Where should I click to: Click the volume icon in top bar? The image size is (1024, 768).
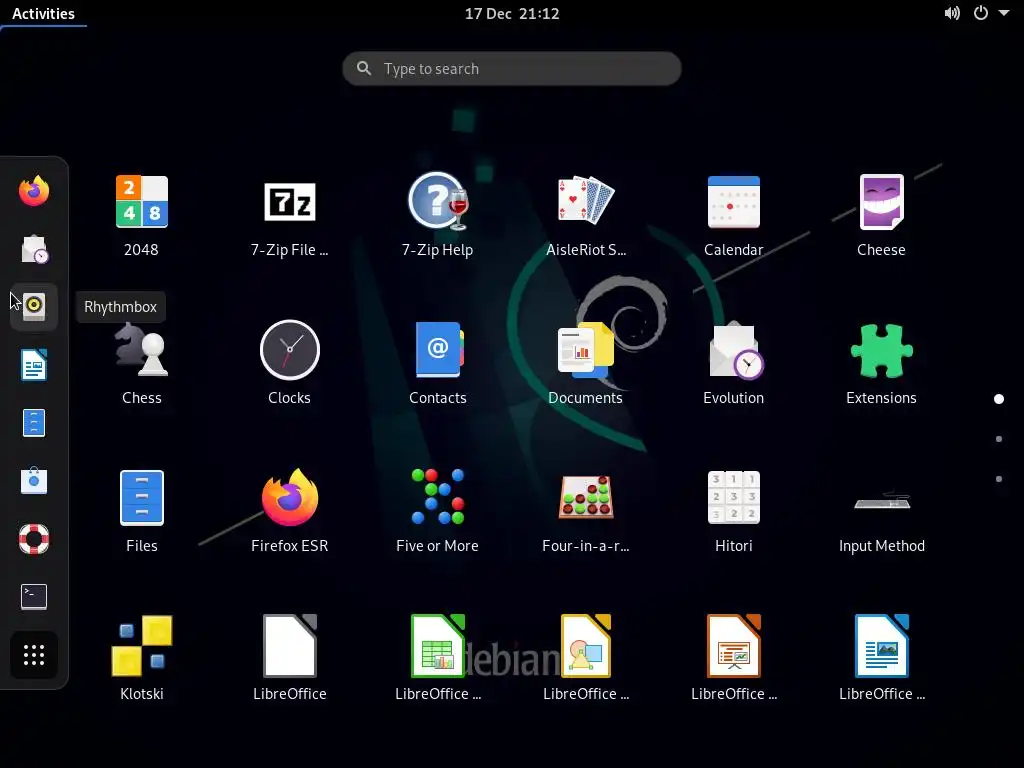click(x=952, y=13)
